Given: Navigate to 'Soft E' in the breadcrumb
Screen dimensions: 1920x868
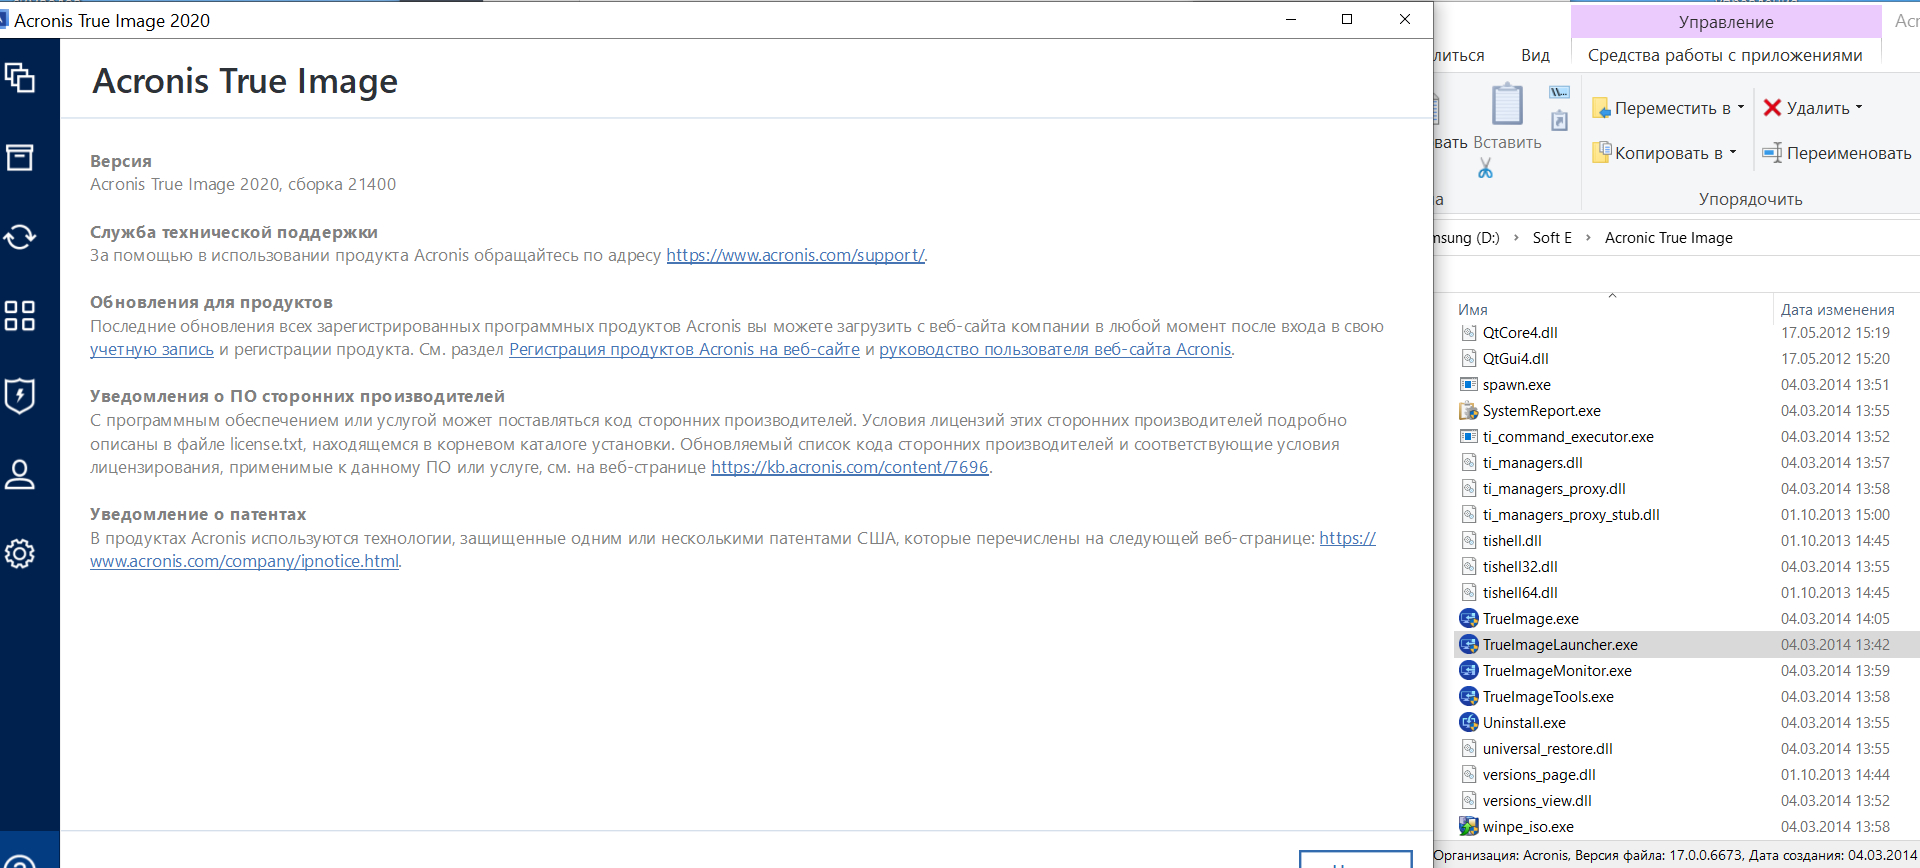Looking at the screenshot, I should point(1552,238).
